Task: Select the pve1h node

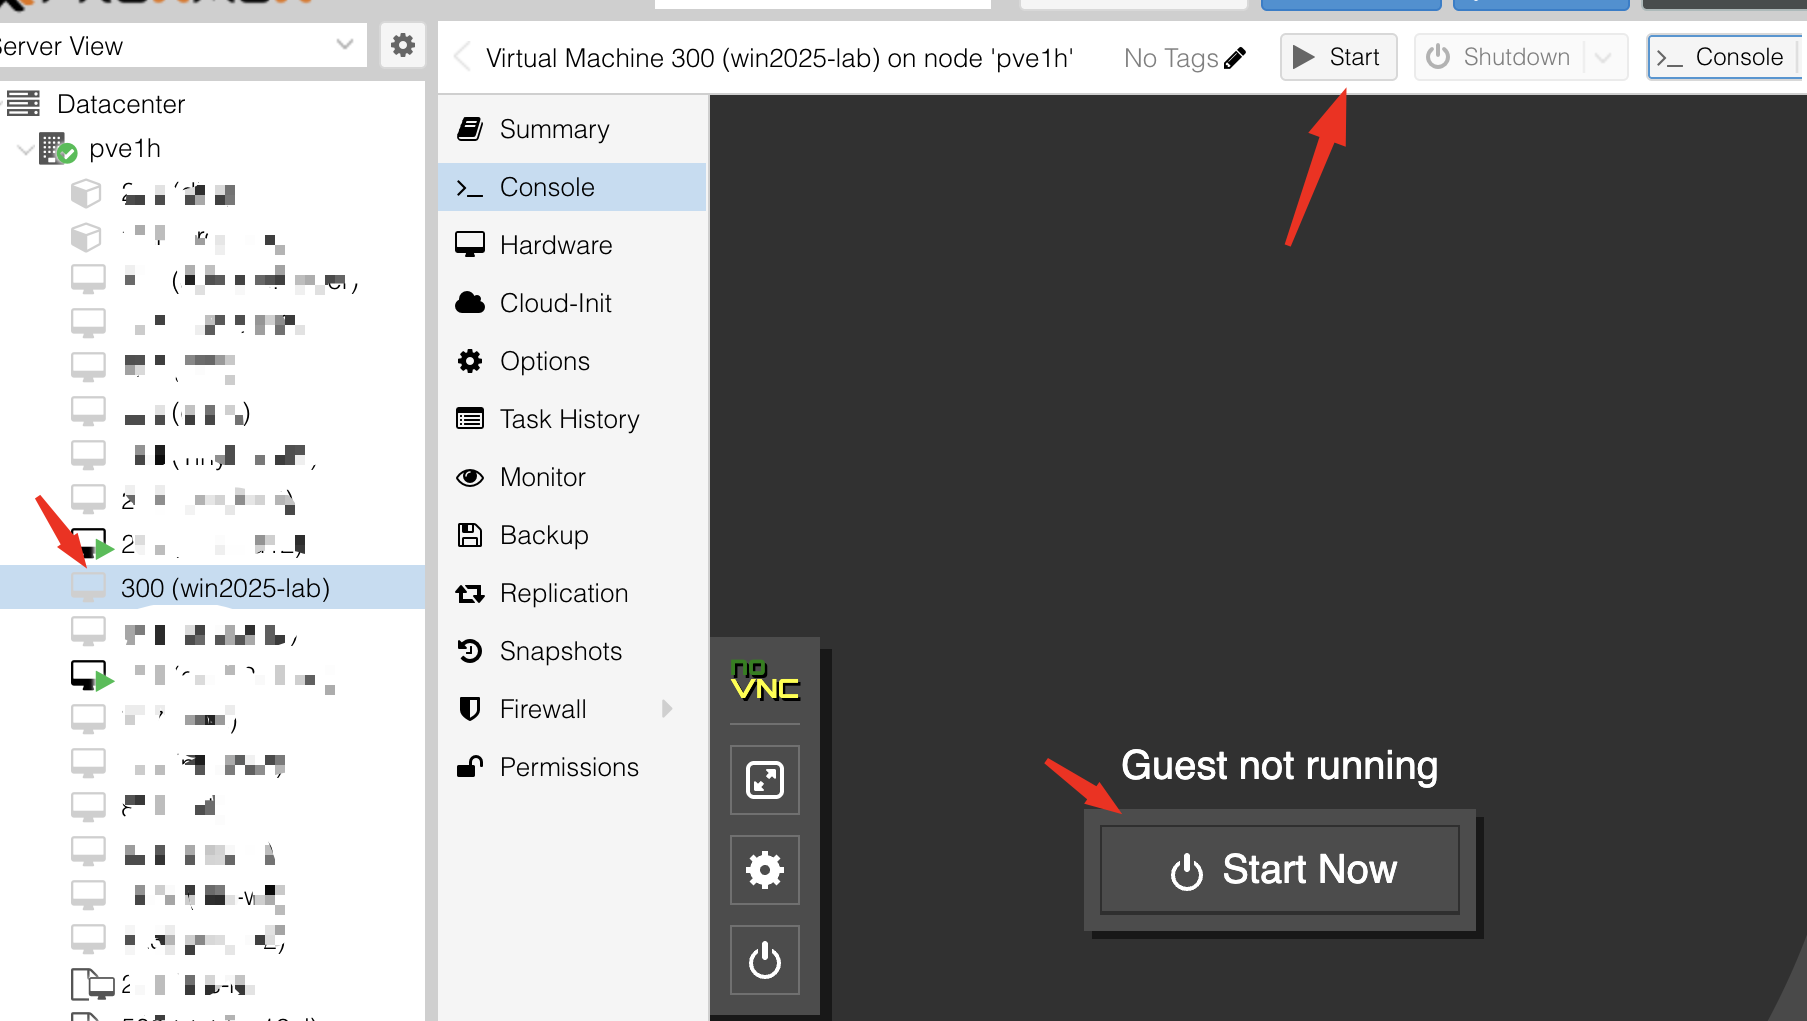Action: pyautogui.click(x=124, y=149)
